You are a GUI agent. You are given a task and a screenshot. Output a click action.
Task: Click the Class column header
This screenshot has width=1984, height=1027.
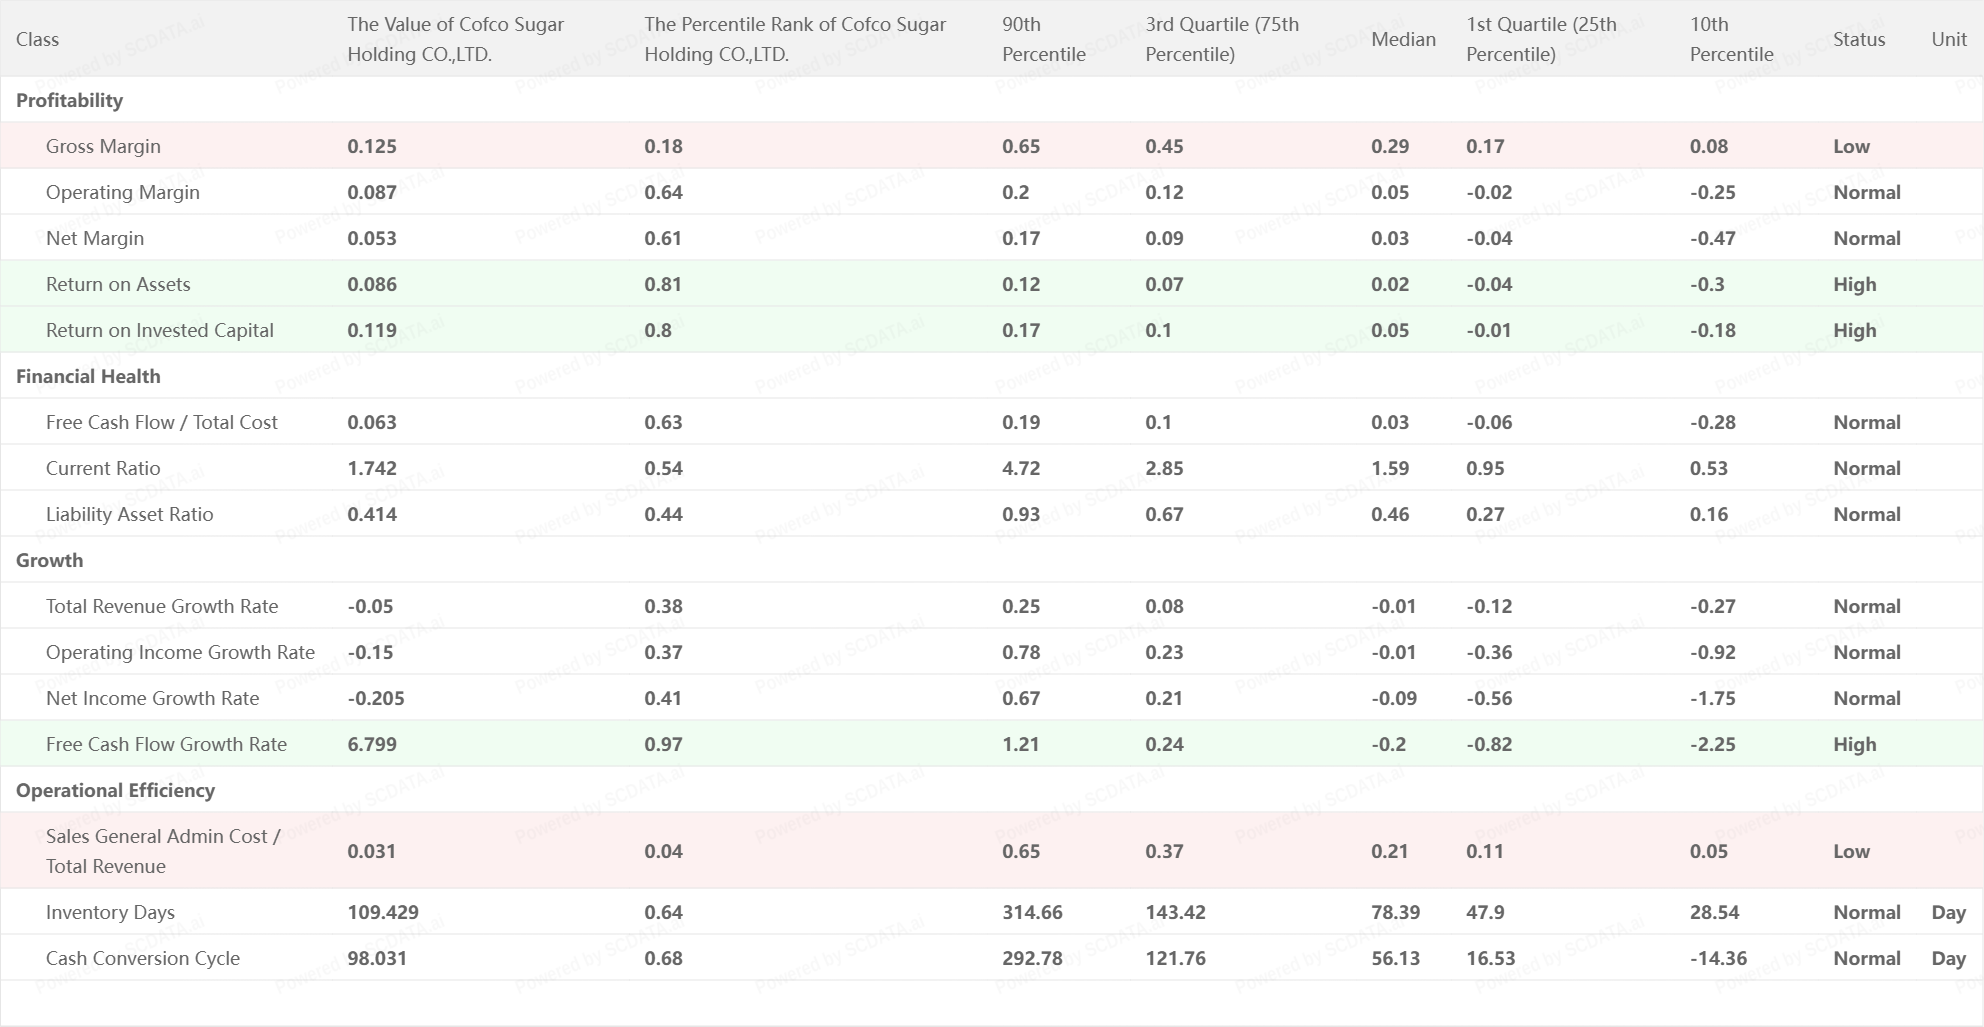click(x=37, y=39)
